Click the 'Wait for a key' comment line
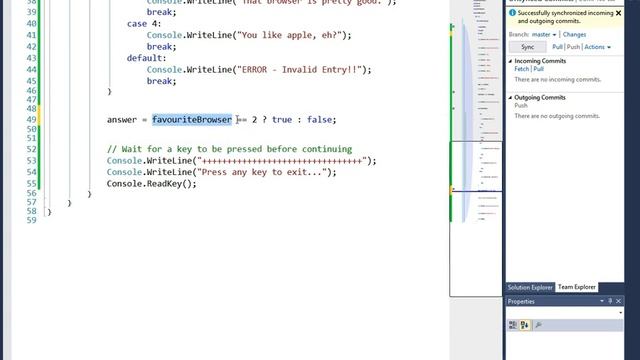Screen dimensions: 640x360 coord(229,149)
